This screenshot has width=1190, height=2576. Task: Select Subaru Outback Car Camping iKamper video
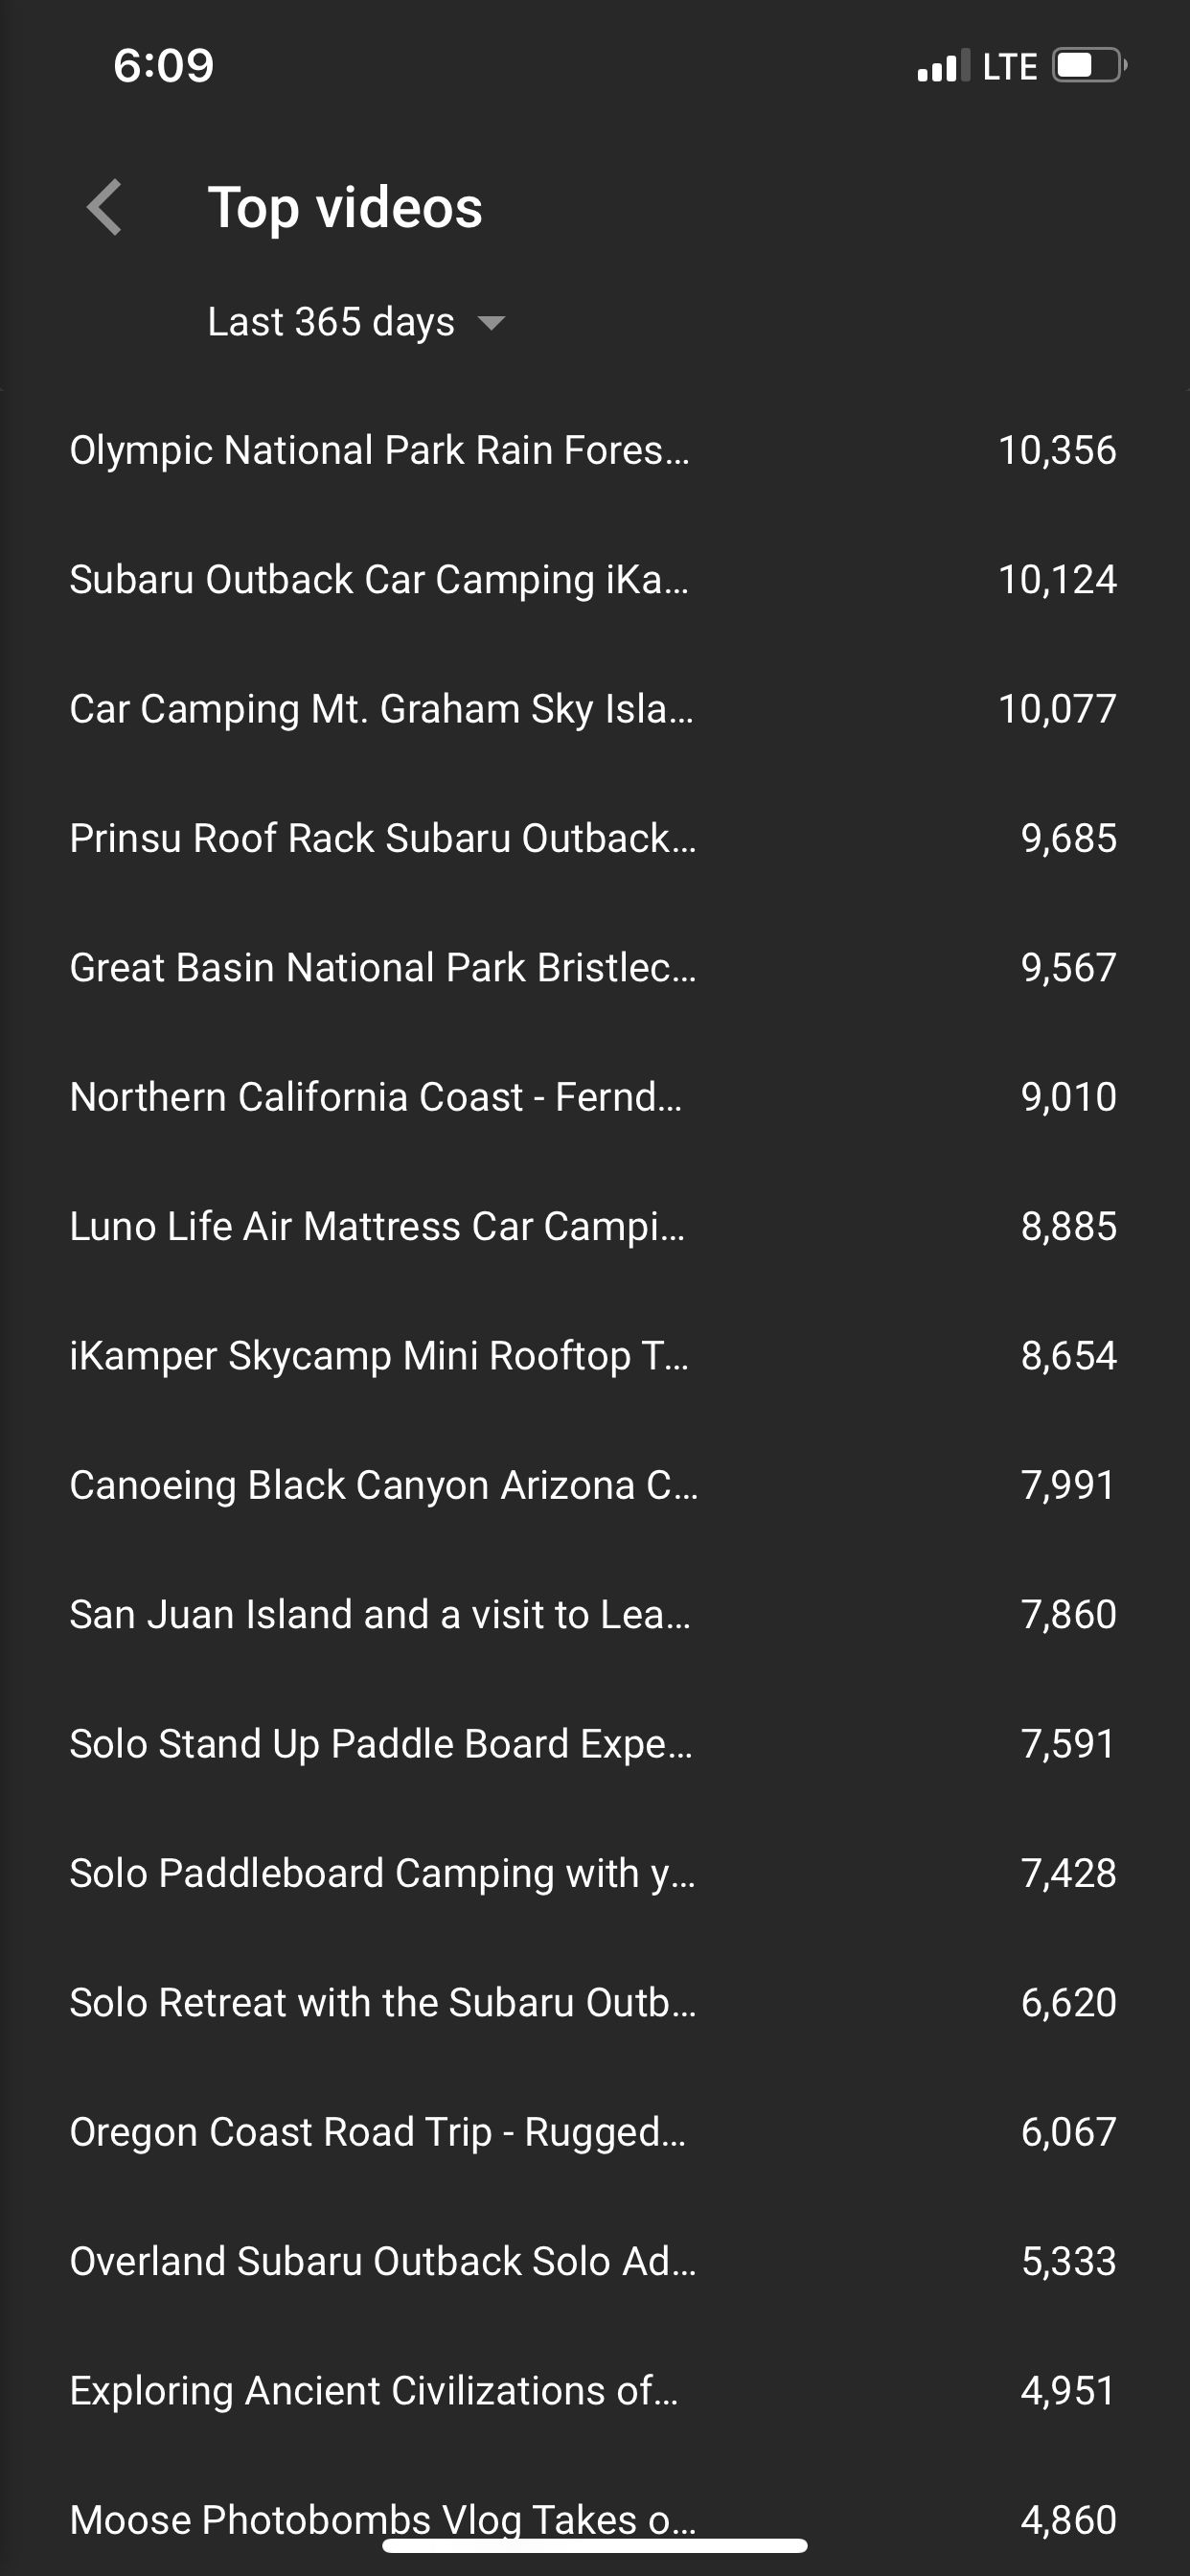point(379,580)
